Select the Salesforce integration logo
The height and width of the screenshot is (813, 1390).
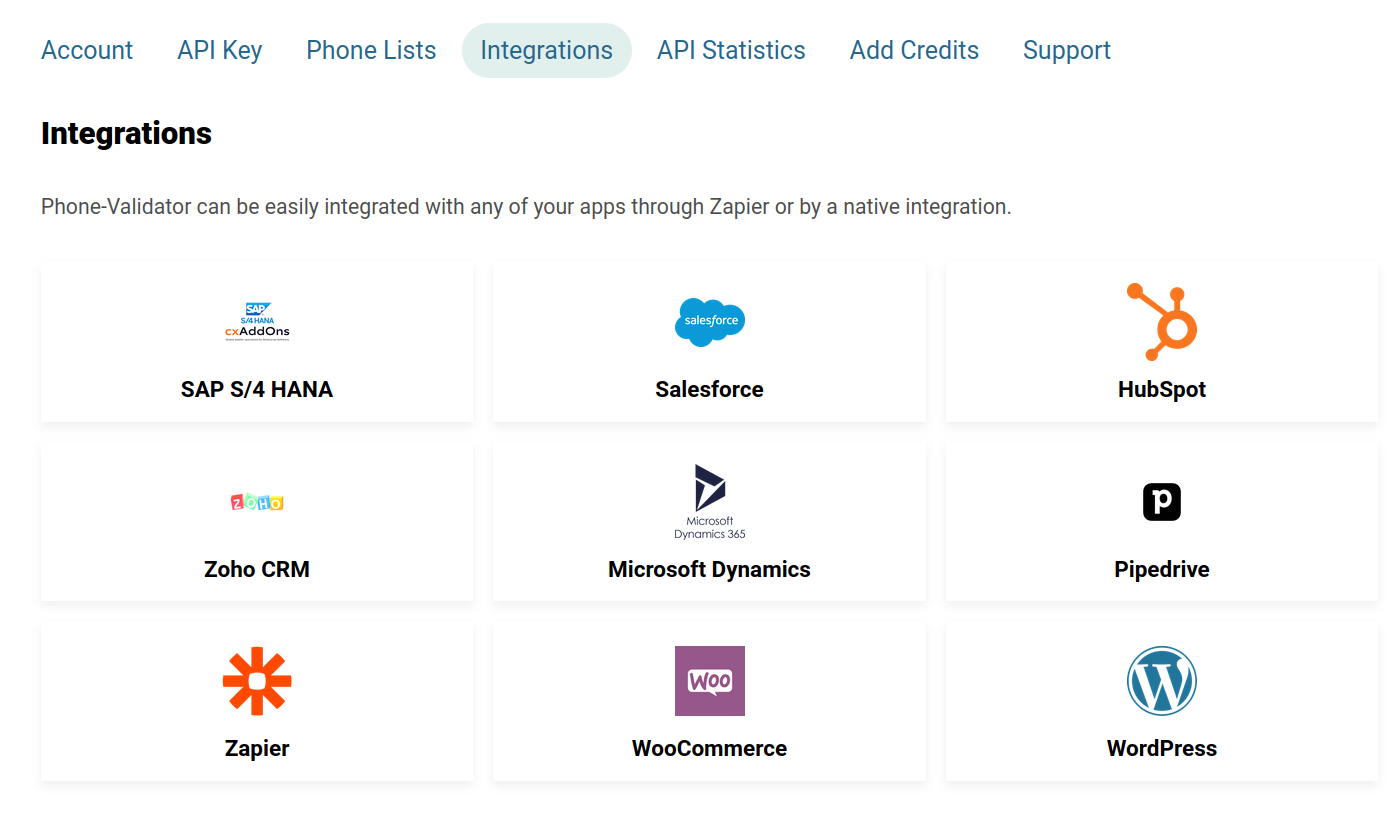click(710, 322)
